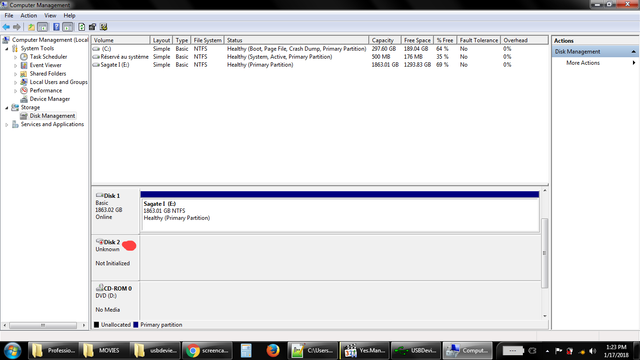This screenshot has height=360, width=640.
Task: Click the Action Center flag tray icon
Action: [x=559, y=351]
